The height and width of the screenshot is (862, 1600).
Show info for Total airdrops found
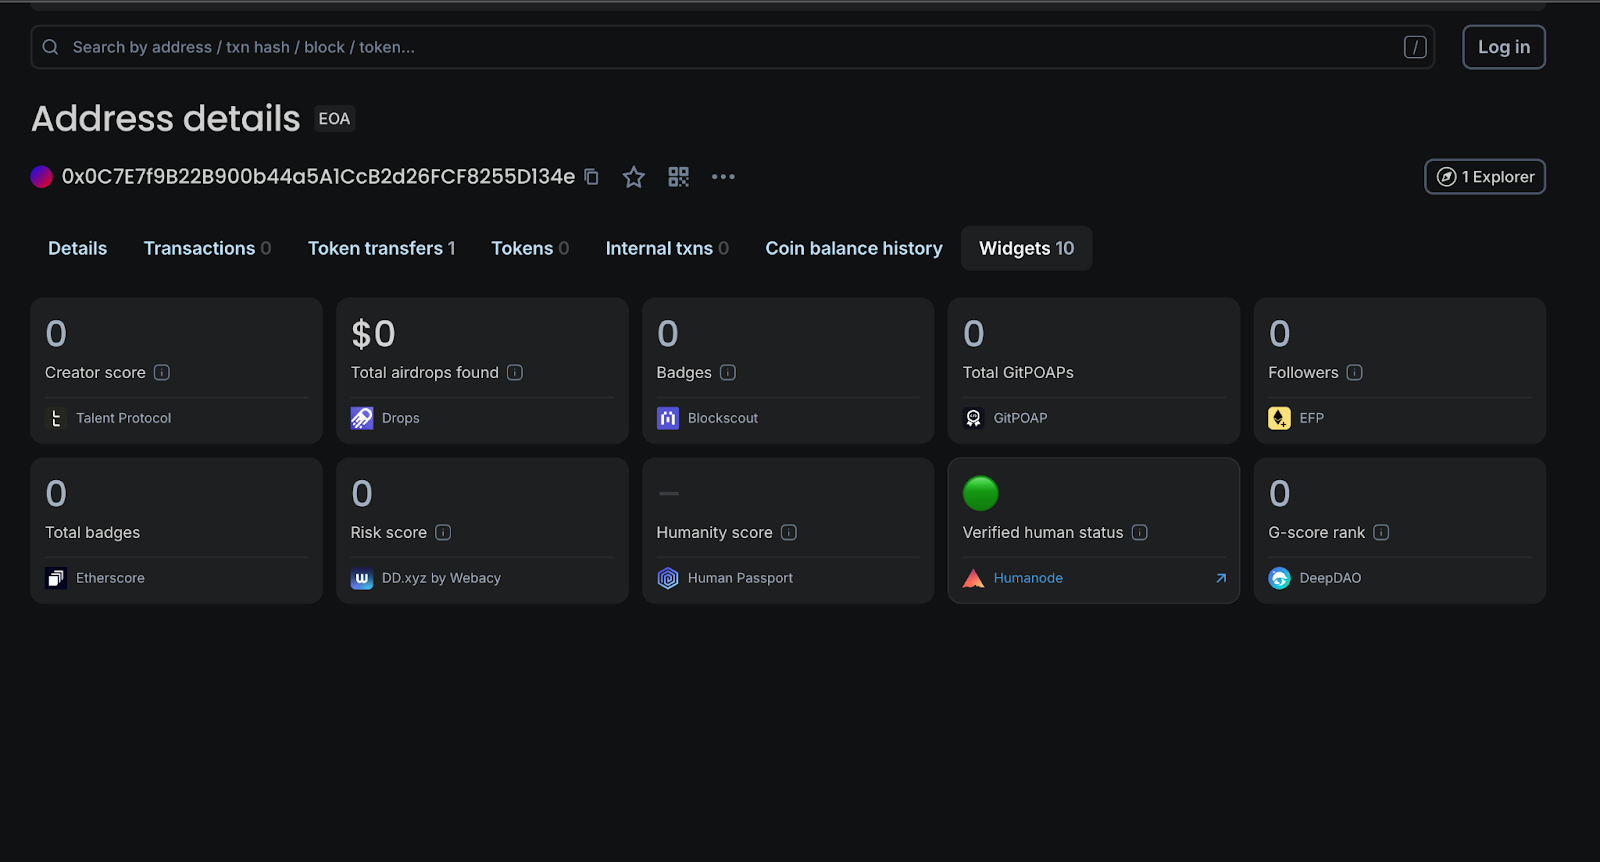coord(515,372)
